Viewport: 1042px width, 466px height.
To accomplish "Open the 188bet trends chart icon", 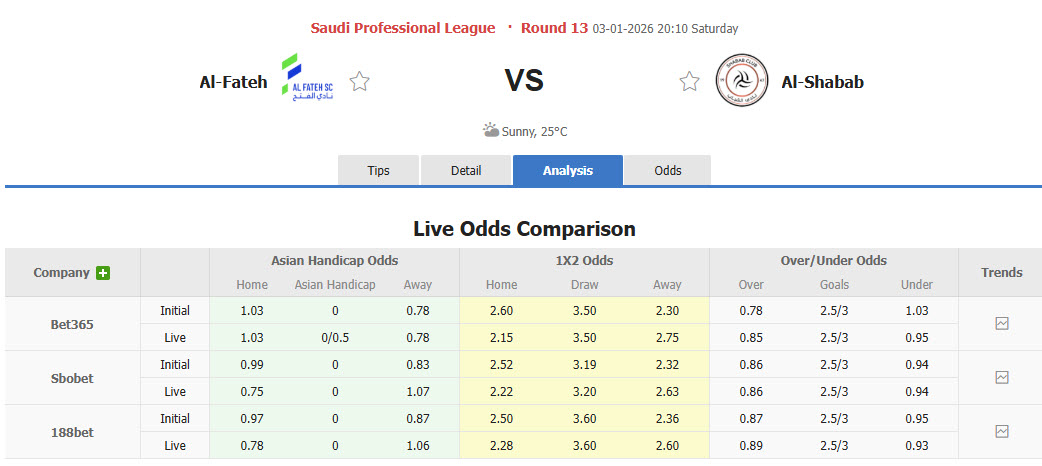I will point(1002,432).
